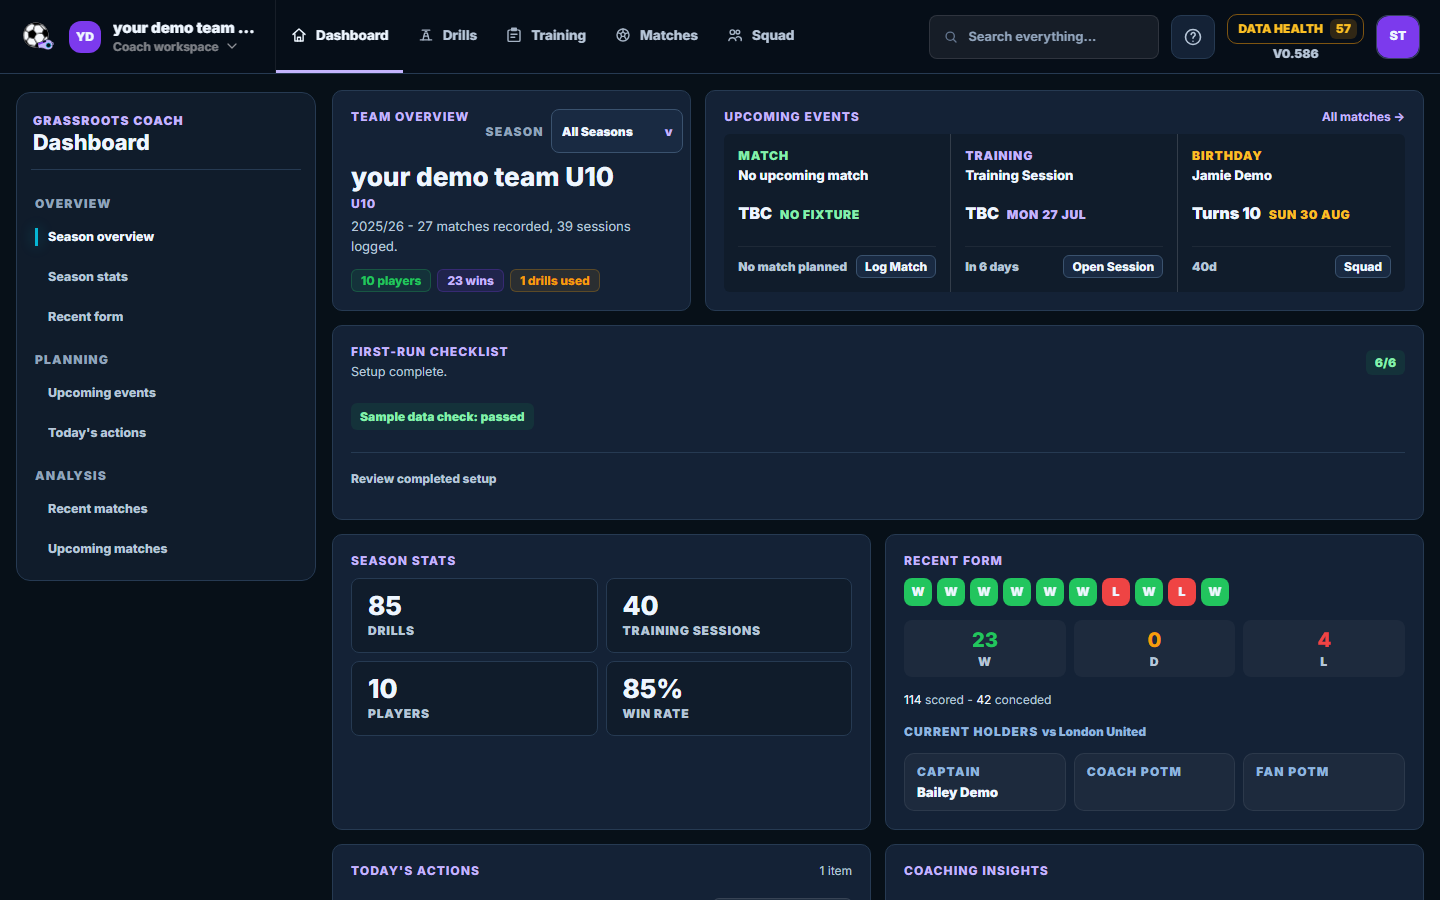Select the 0 D draws tile
This screenshot has height=900, width=1440.
pyautogui.click(x=1154, y=649)
